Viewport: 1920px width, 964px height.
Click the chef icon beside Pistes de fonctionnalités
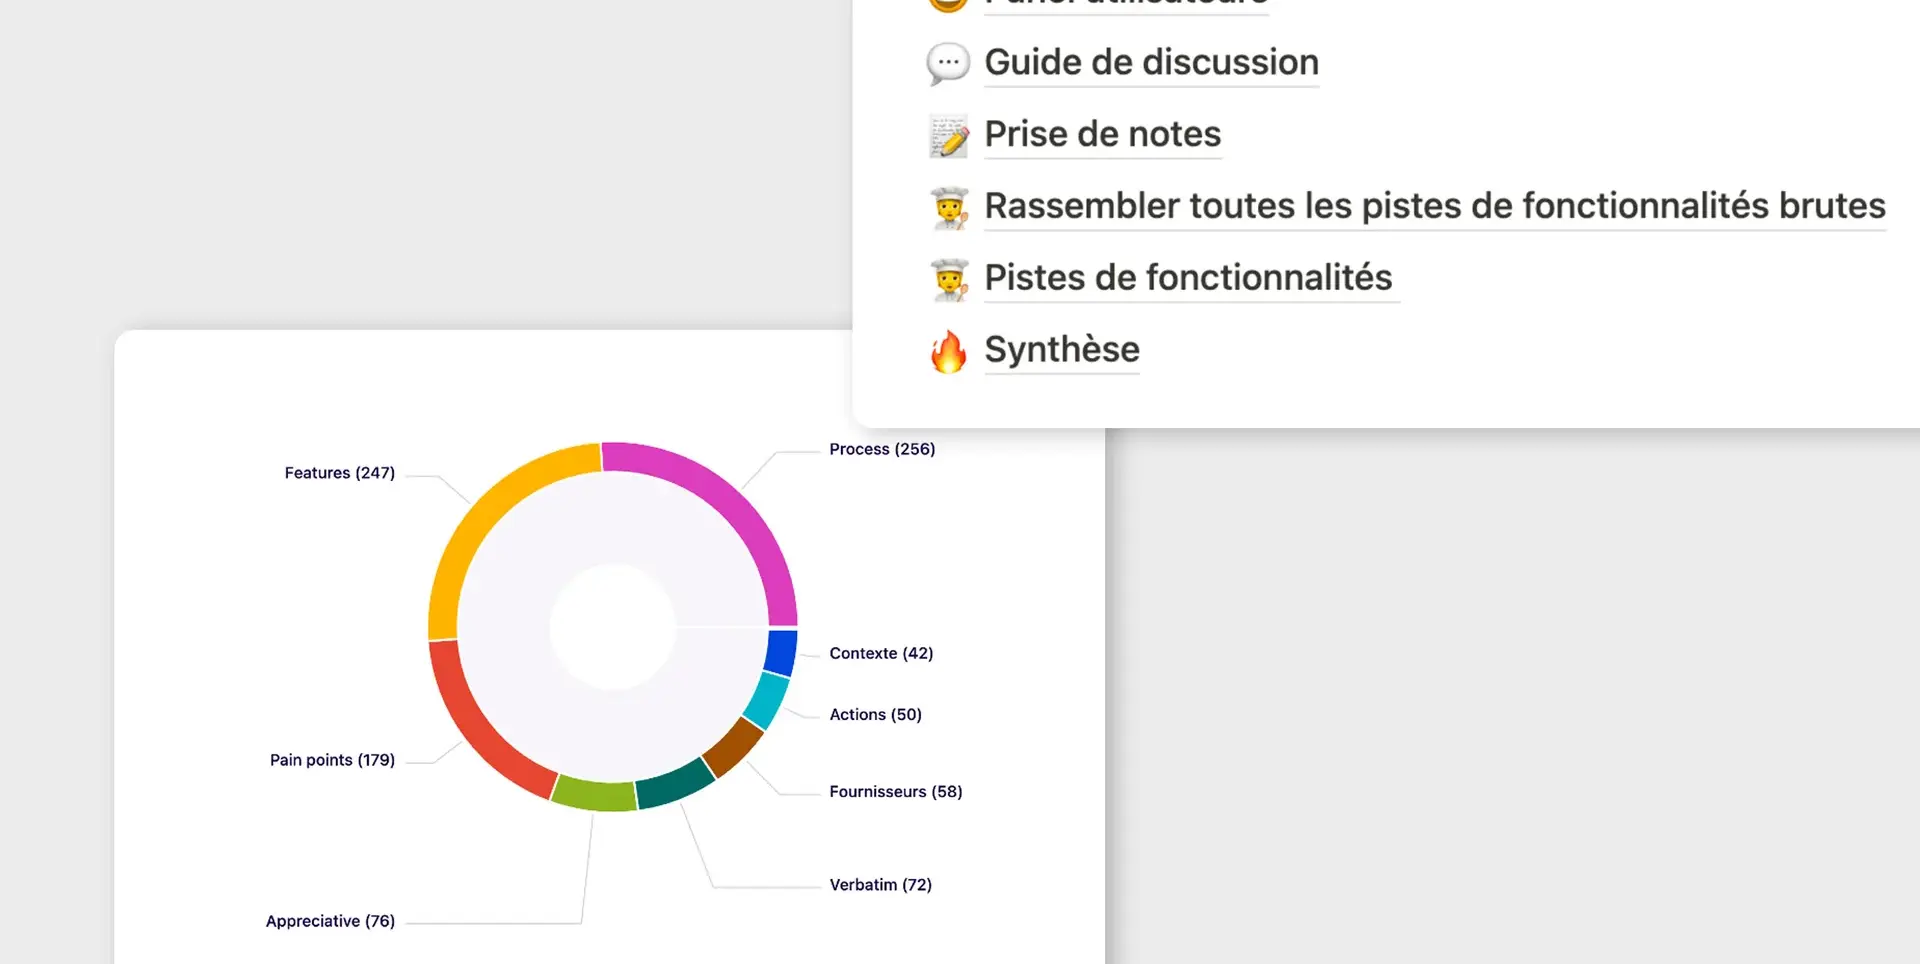tap(949, 280)
